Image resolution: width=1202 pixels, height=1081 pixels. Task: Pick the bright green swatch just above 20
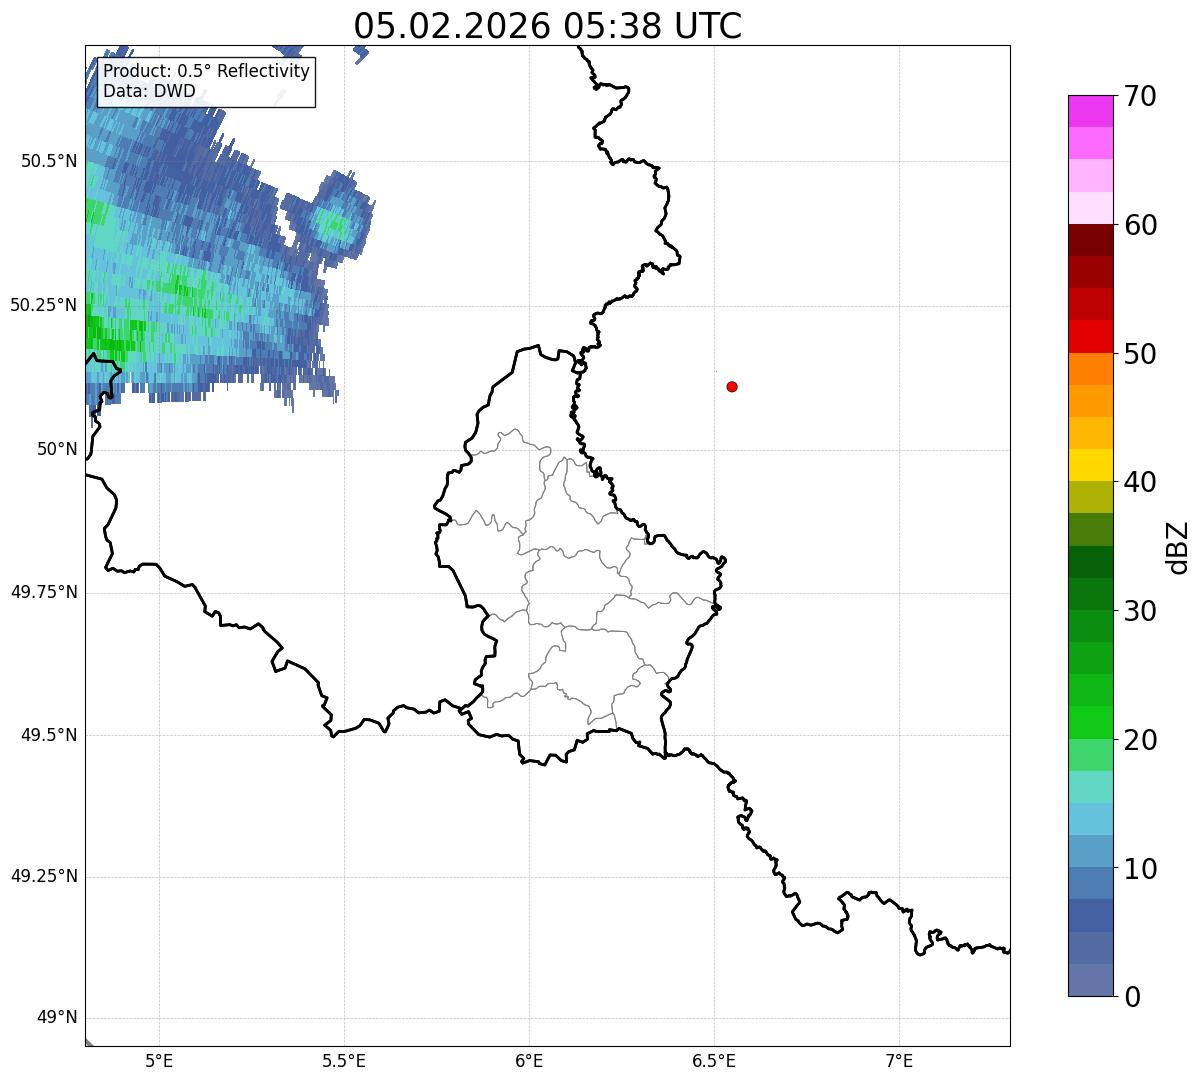[x=1090, y=723]
